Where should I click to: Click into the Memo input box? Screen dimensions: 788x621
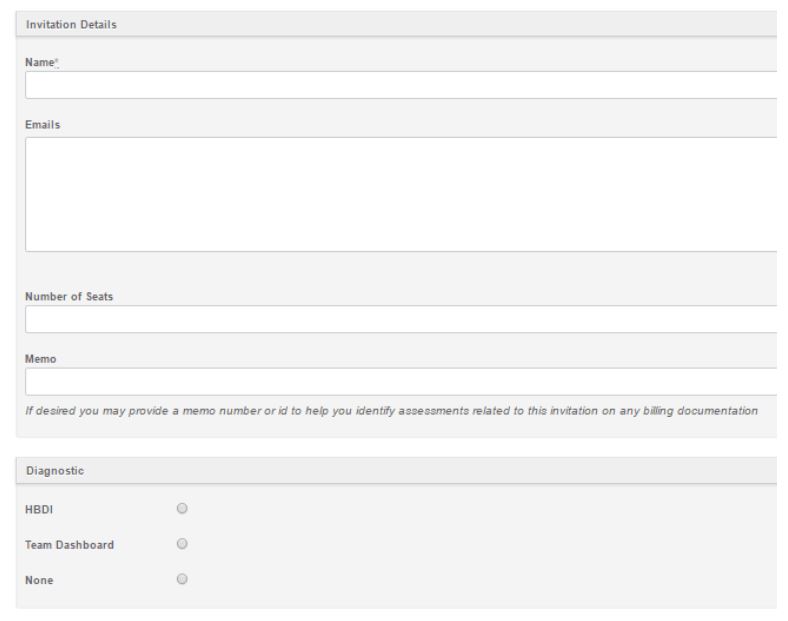(400, 382)
